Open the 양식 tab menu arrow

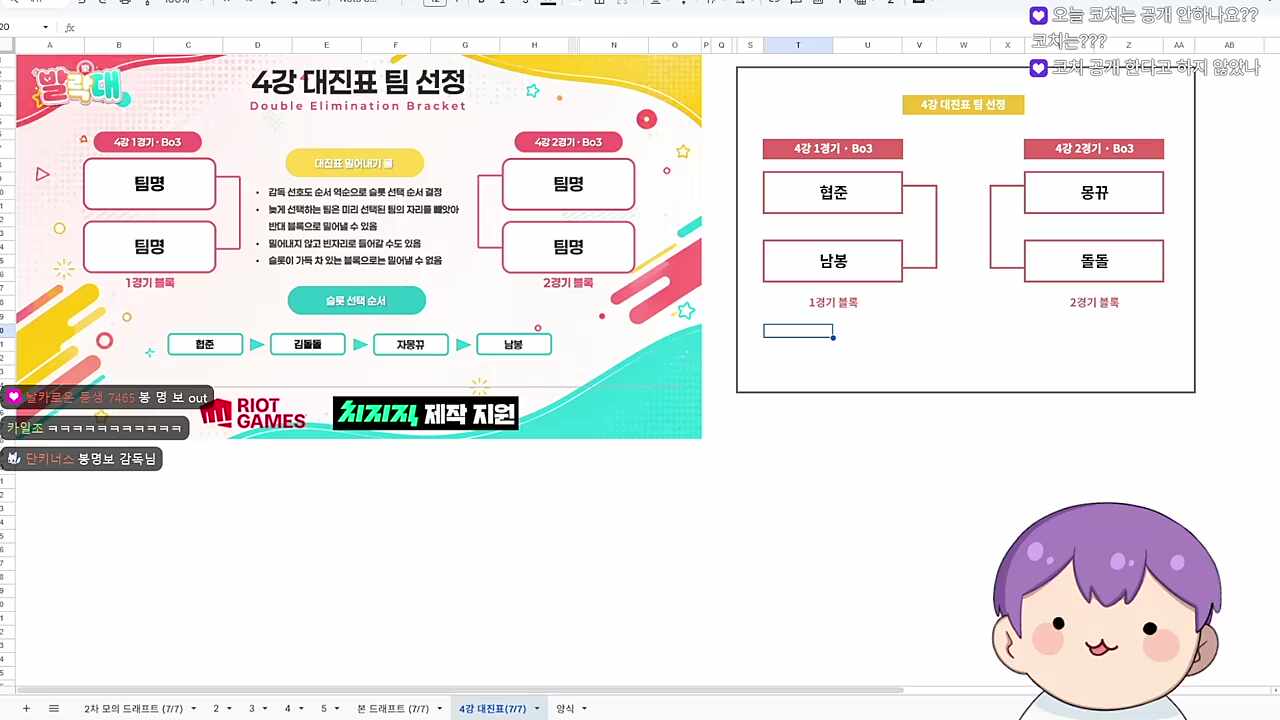tap(584, 709)
